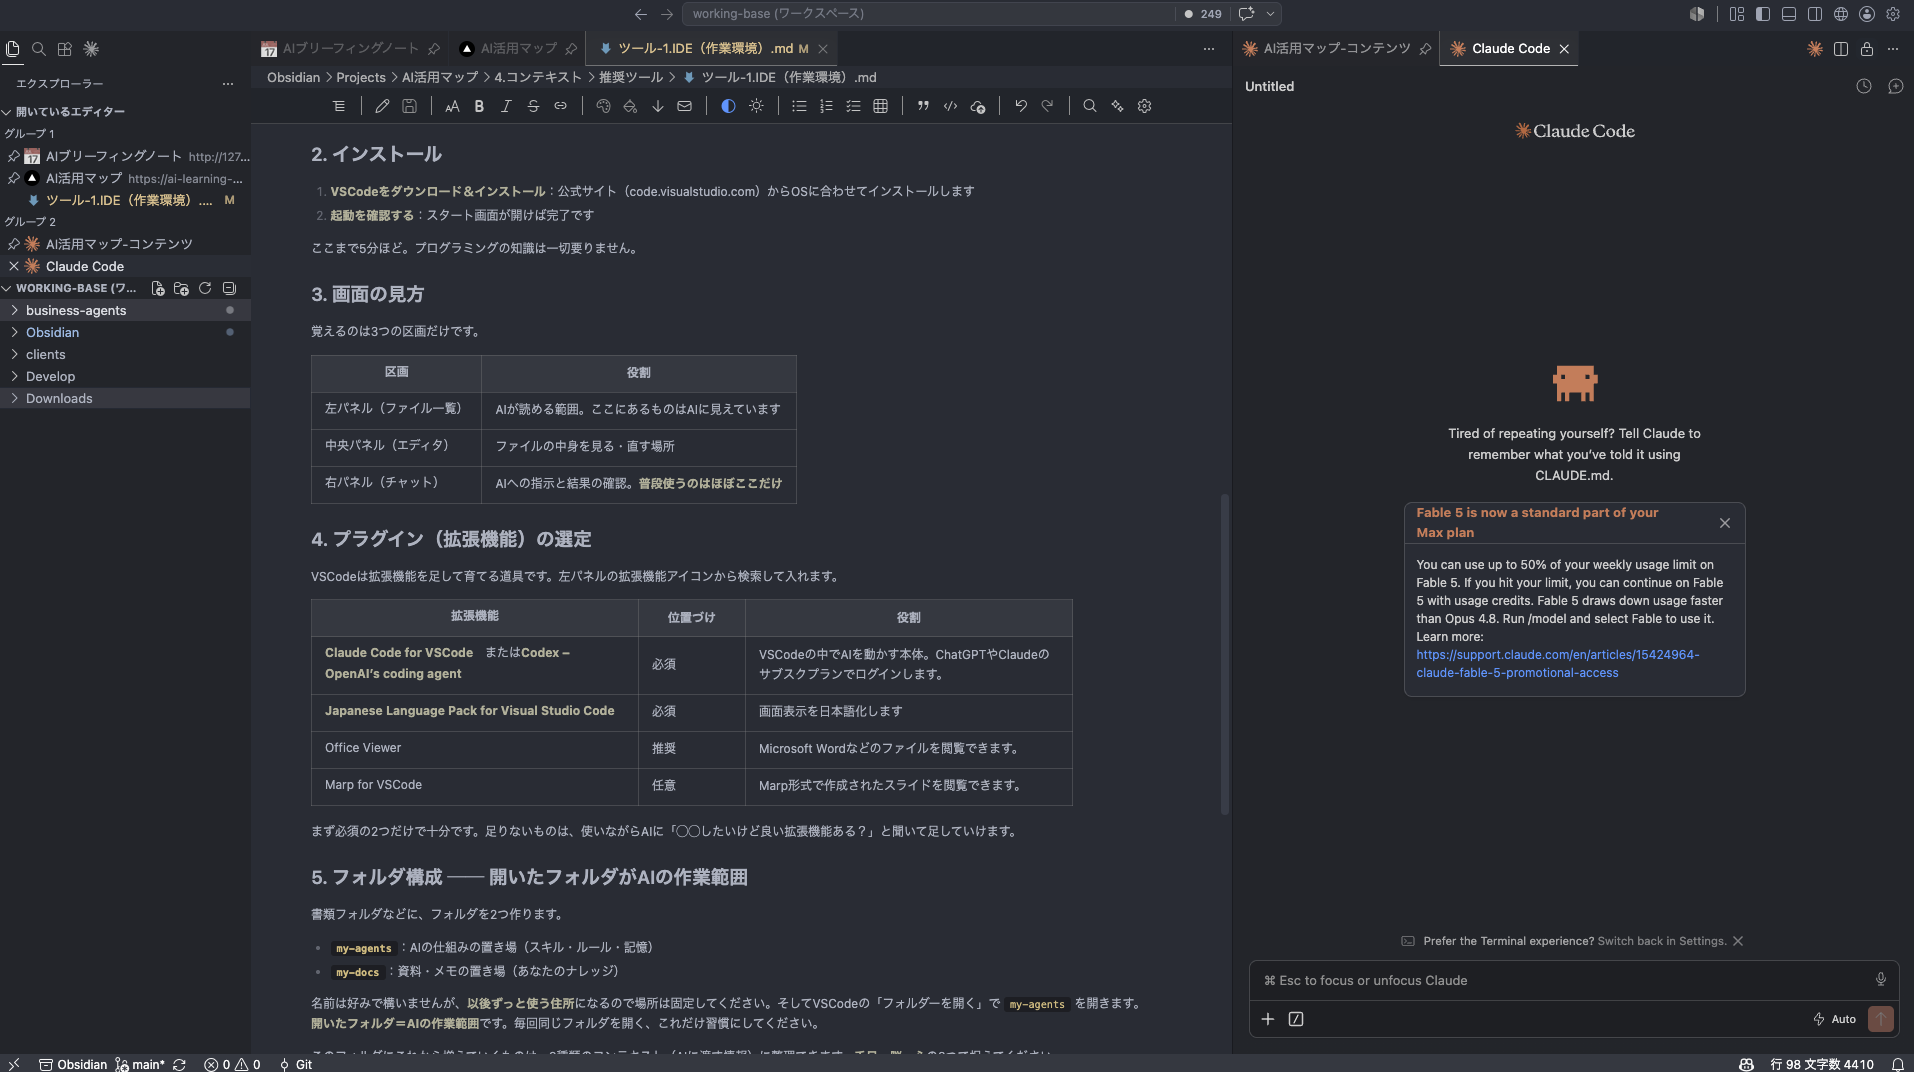Create a new file in WORKING-BASE explorer
Viewport: 1914px width, 1072px height.
(158, 288)
